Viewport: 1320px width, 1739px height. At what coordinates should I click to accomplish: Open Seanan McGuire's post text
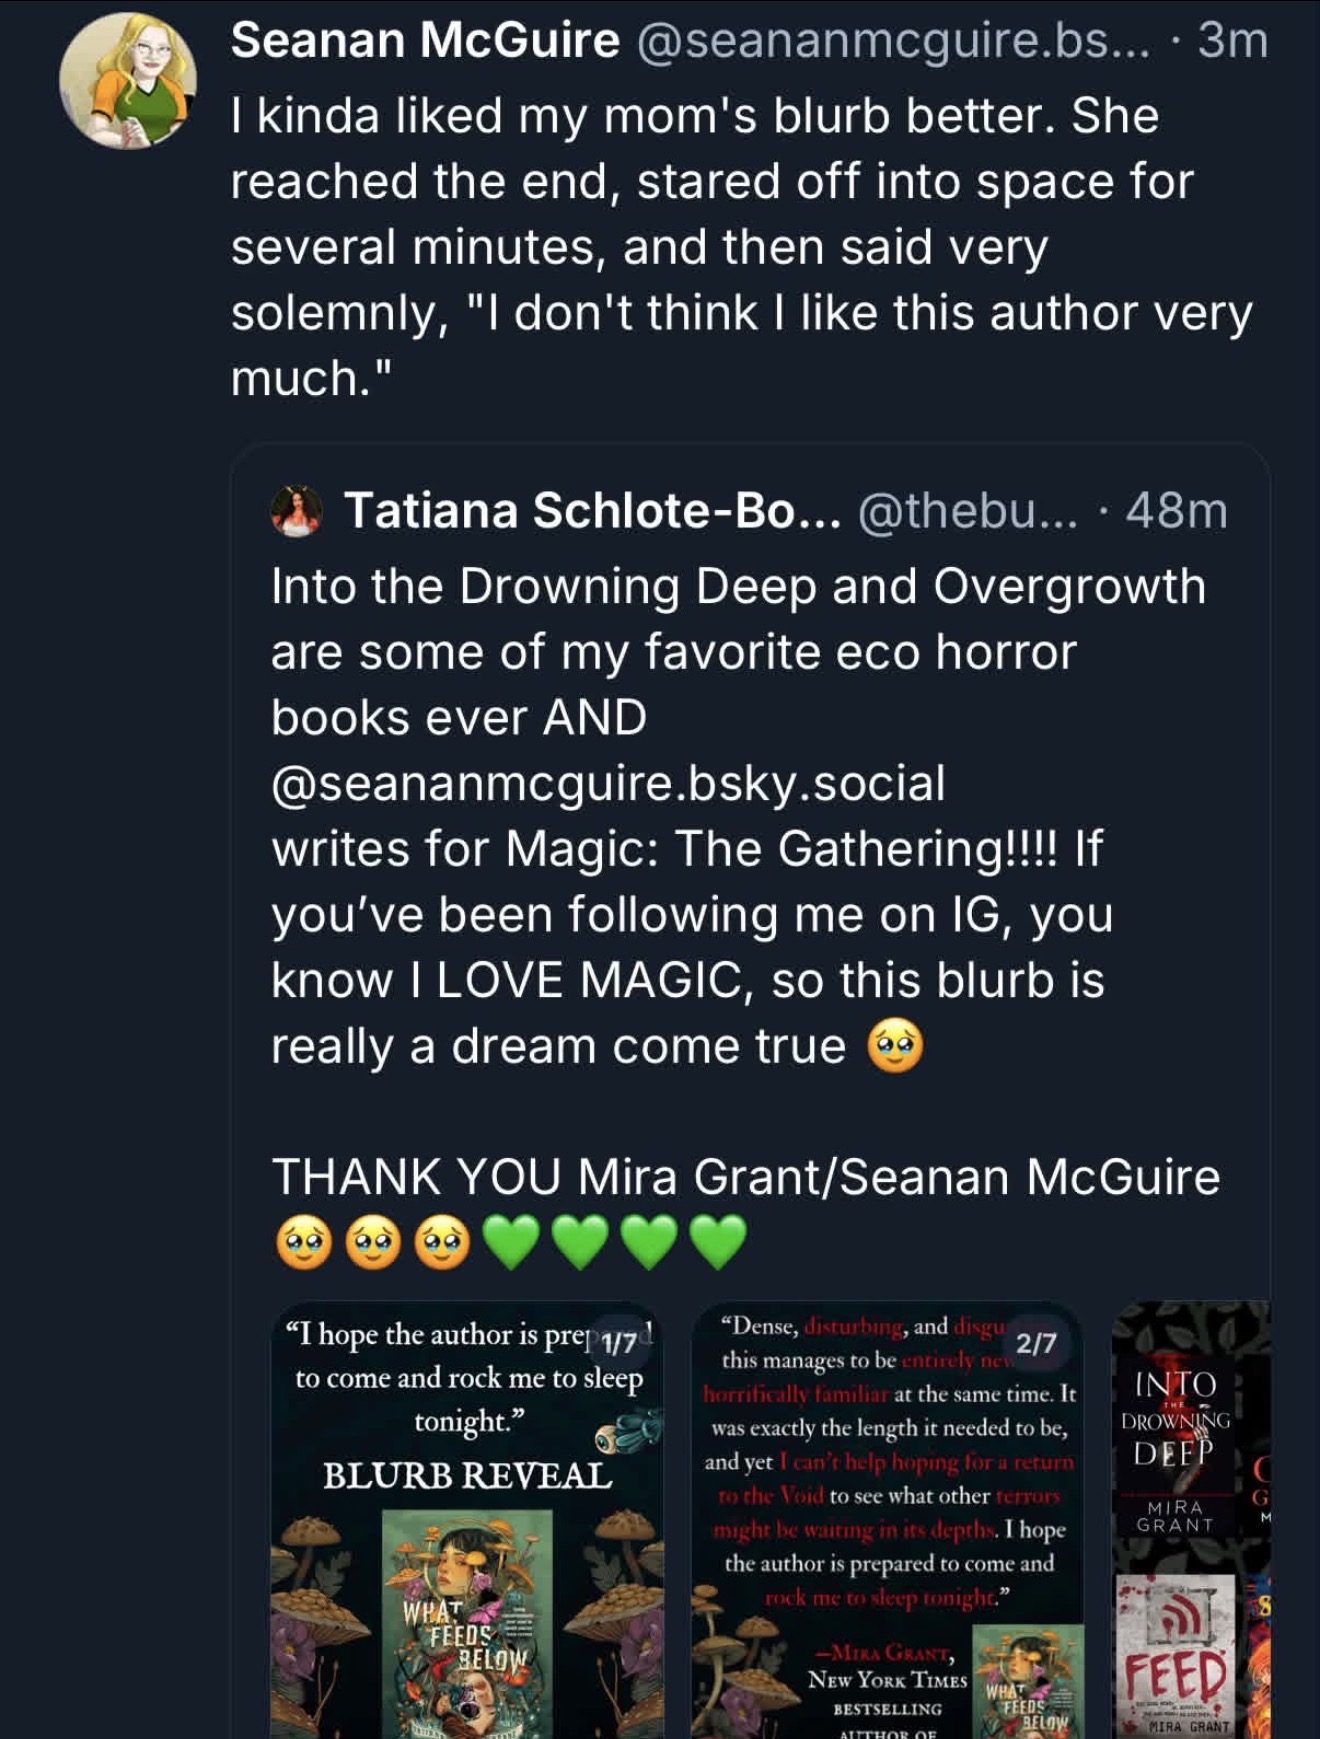coord(741,247)
